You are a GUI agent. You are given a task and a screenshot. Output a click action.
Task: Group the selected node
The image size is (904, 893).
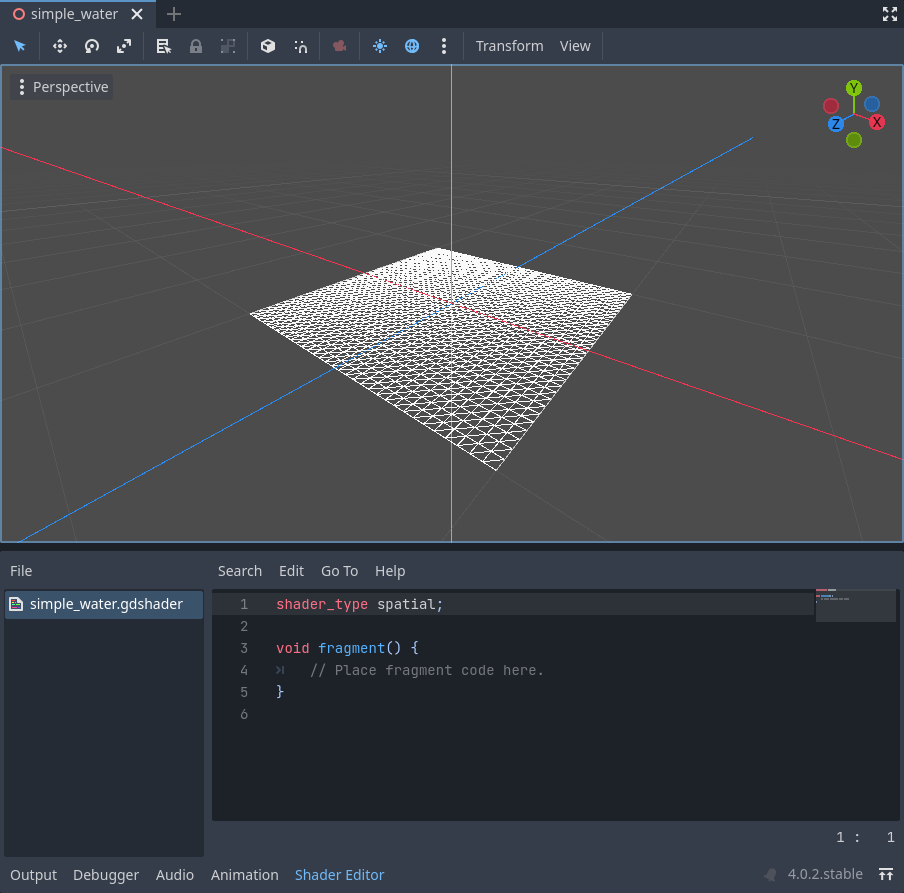coord(228,46)
